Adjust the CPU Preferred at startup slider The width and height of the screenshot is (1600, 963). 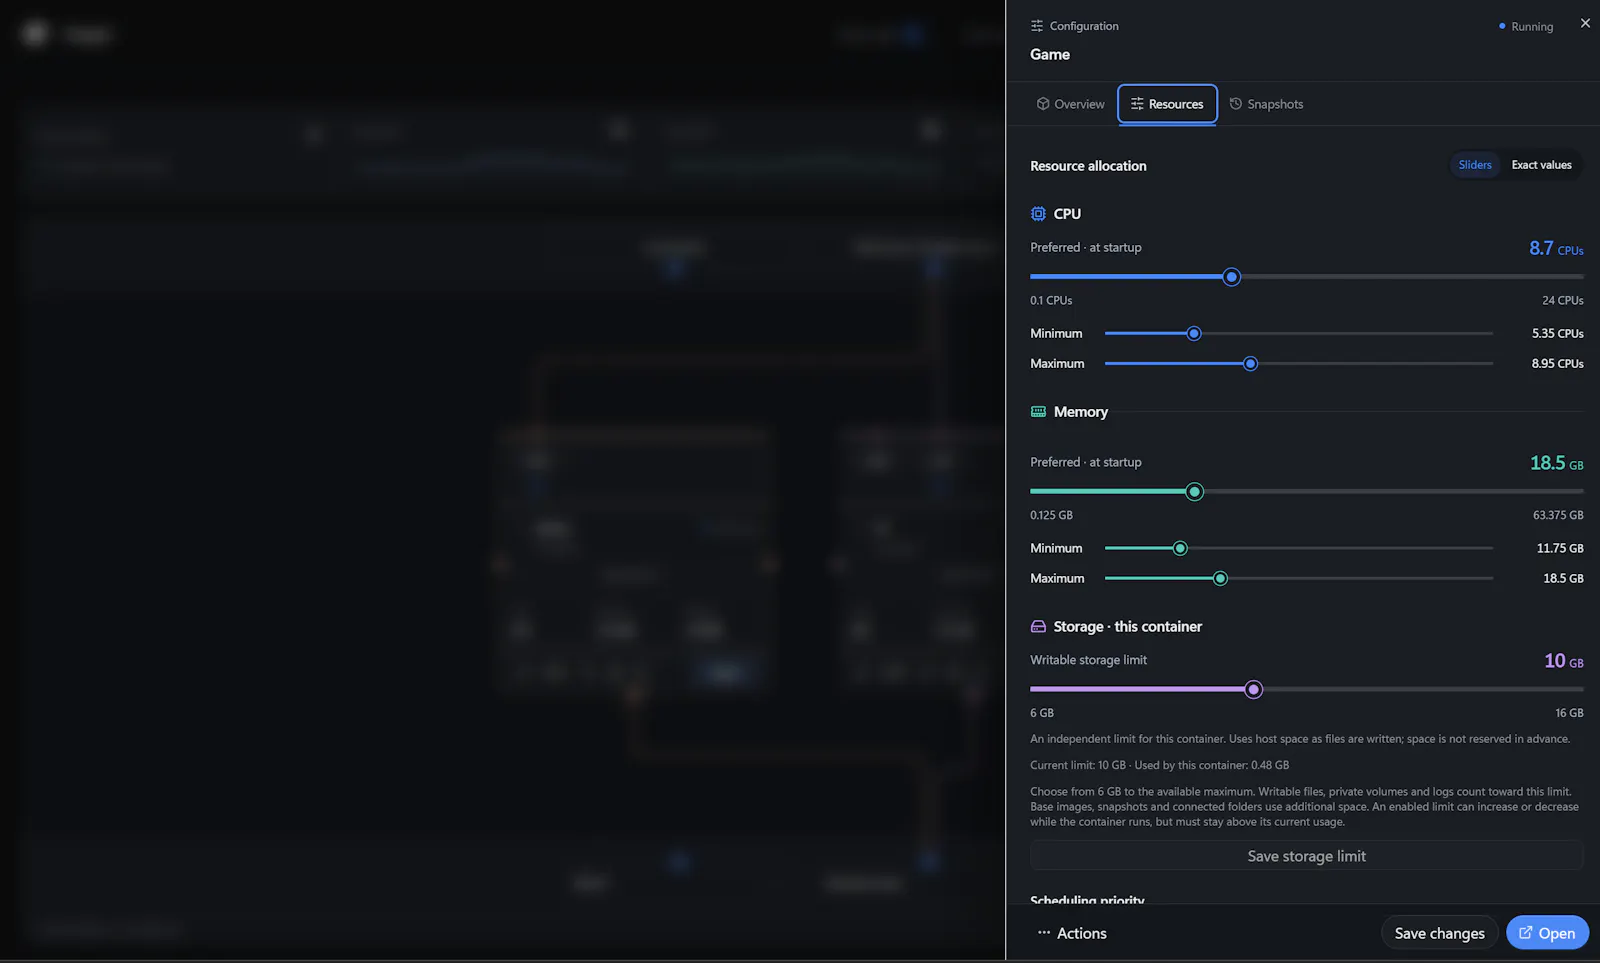click(1232, 277)
